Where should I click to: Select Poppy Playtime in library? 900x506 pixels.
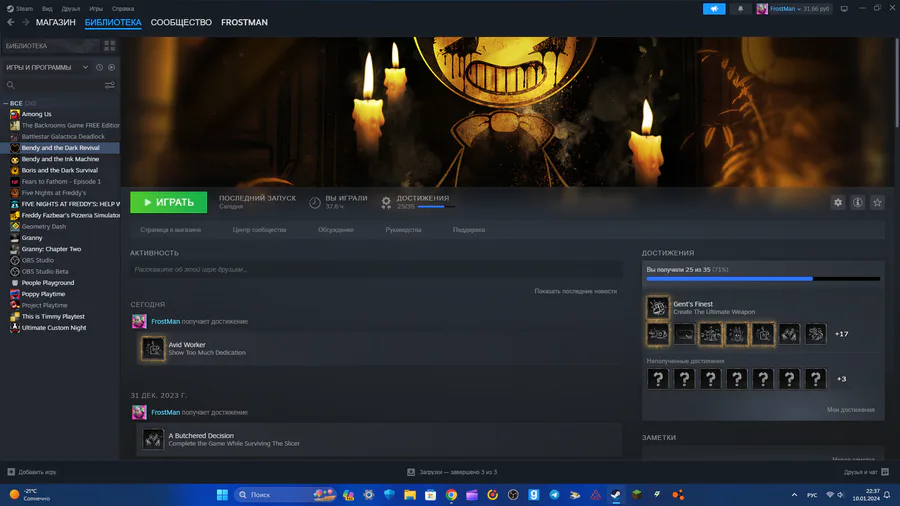tap(44, 294)
